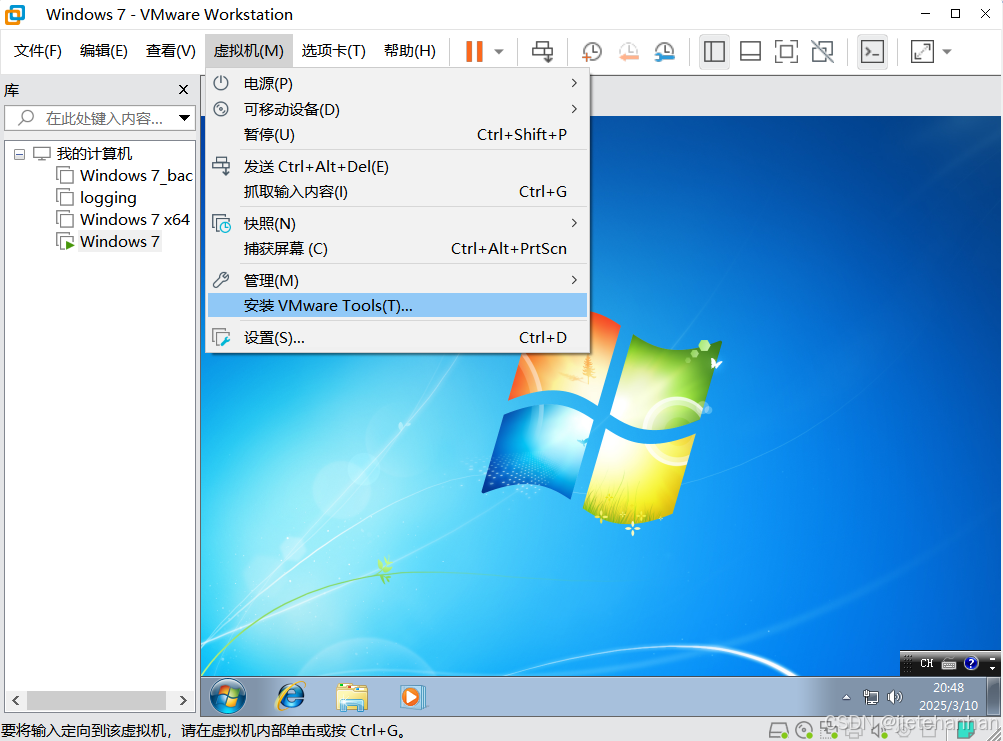Image resolution: width=1003 pixels, height=741 pixels.
Task: Select the Windows 7_bac virtual machine
Action: pos(136,175)
